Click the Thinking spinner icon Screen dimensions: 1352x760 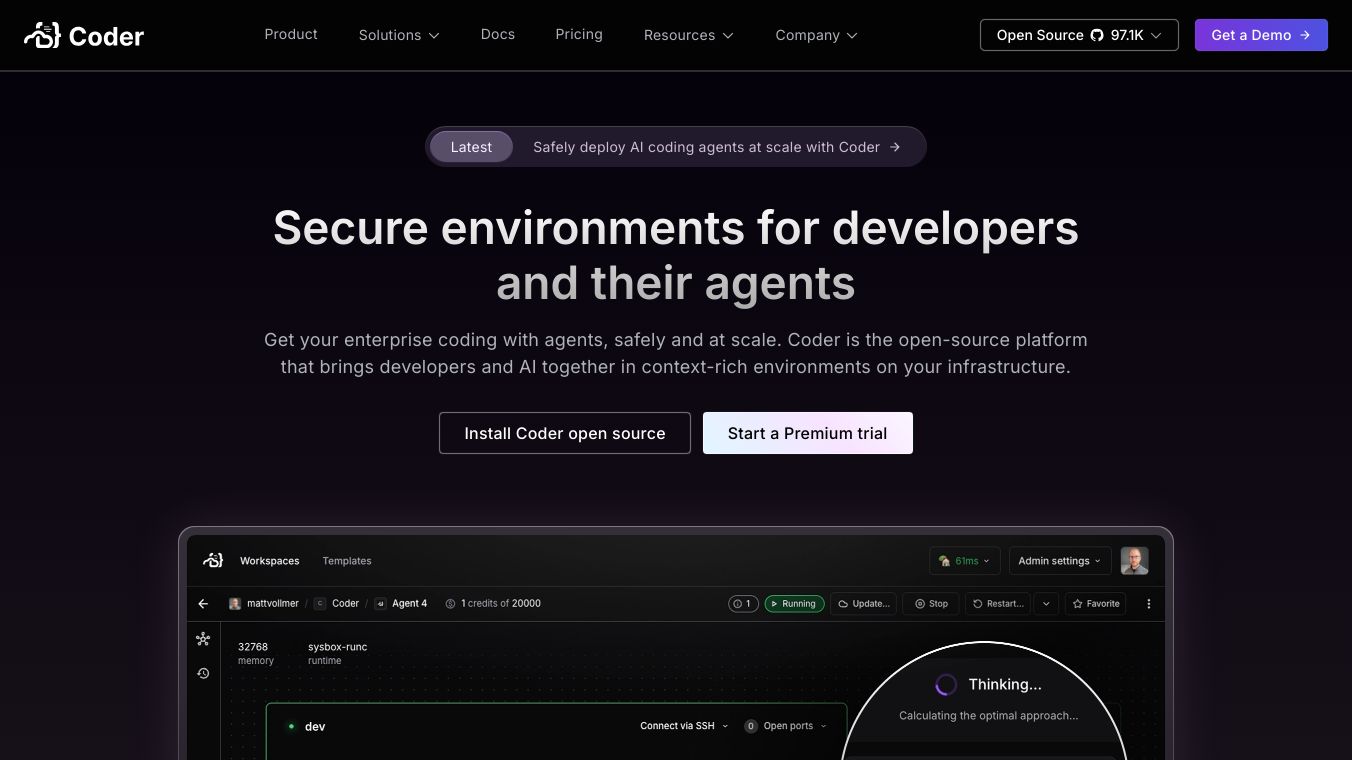pyautogui.click(x=946, y=685)
